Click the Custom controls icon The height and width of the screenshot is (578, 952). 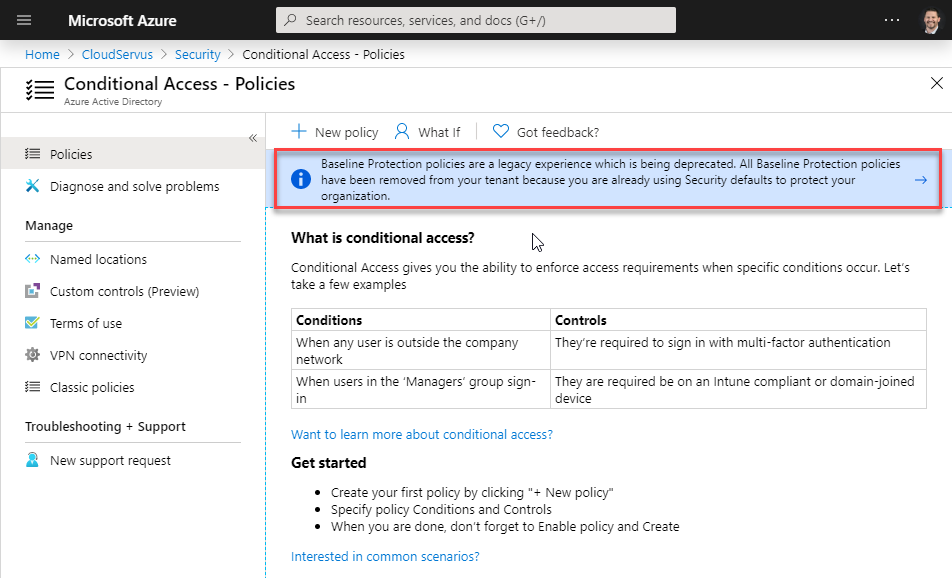point(32,291)
